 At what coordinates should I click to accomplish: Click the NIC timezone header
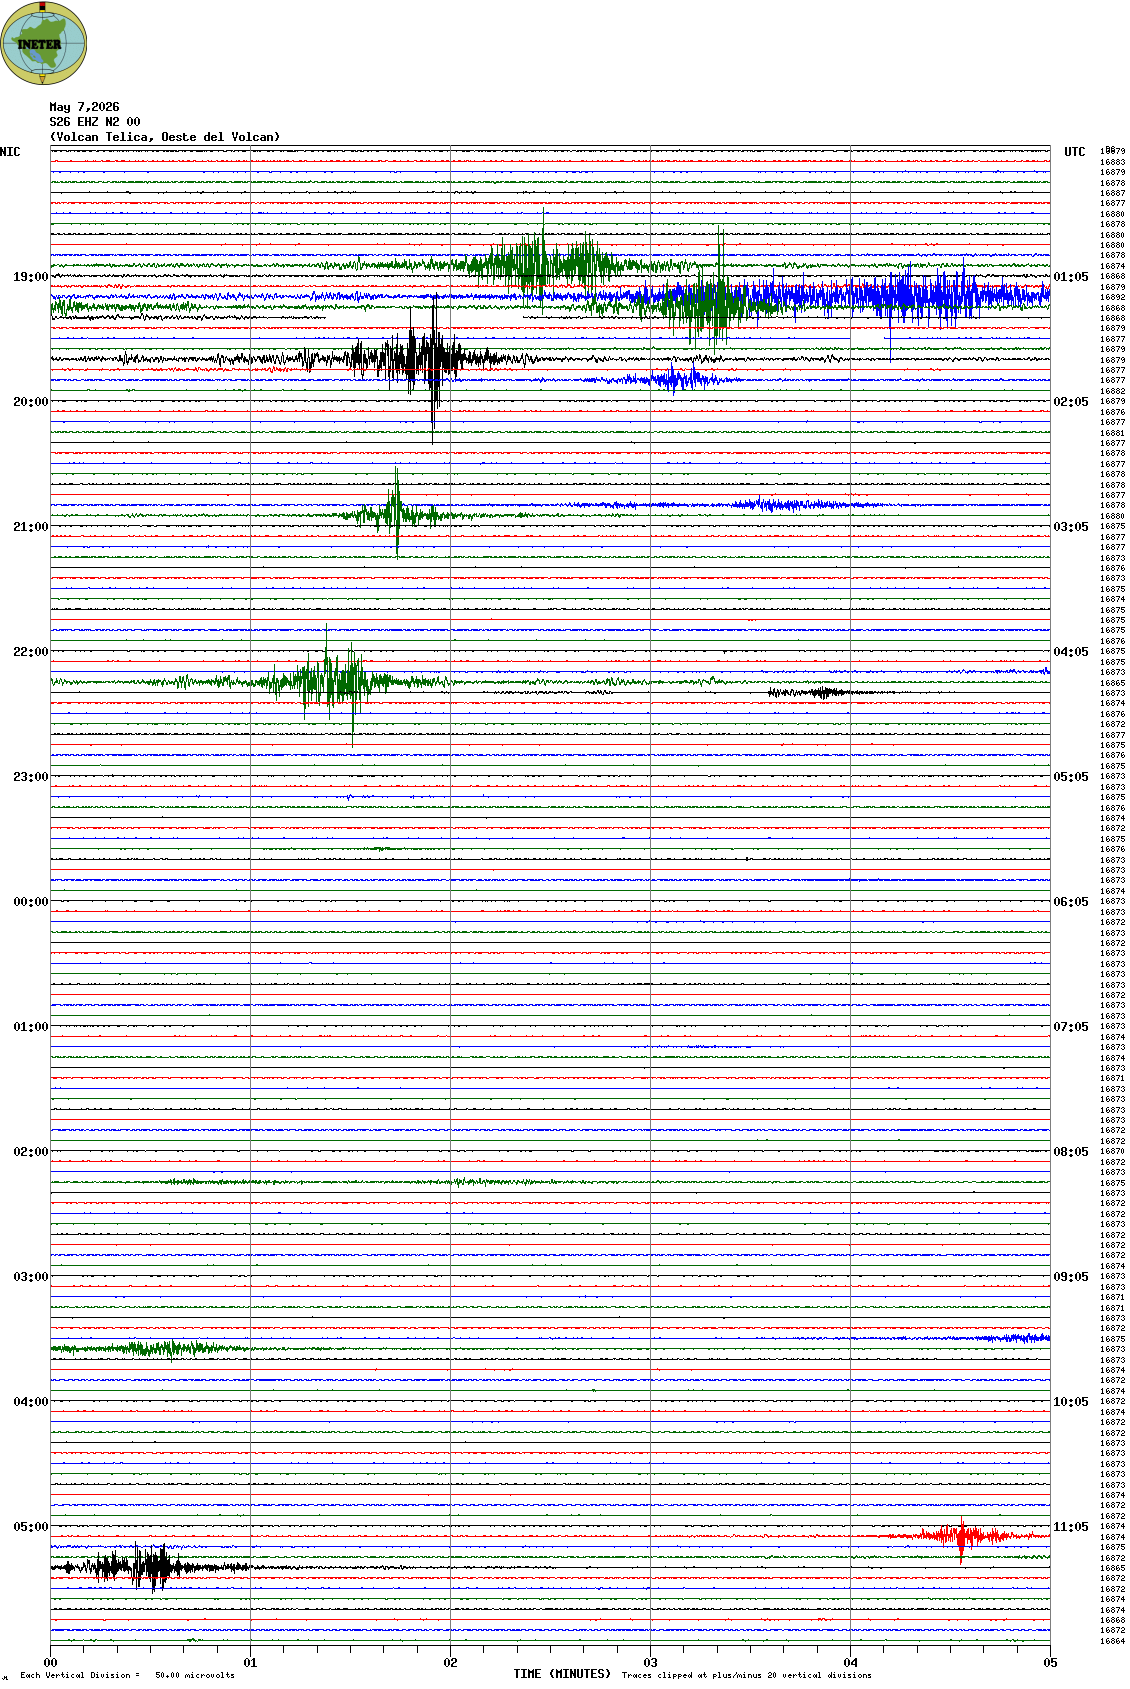[x=10, y=152]
